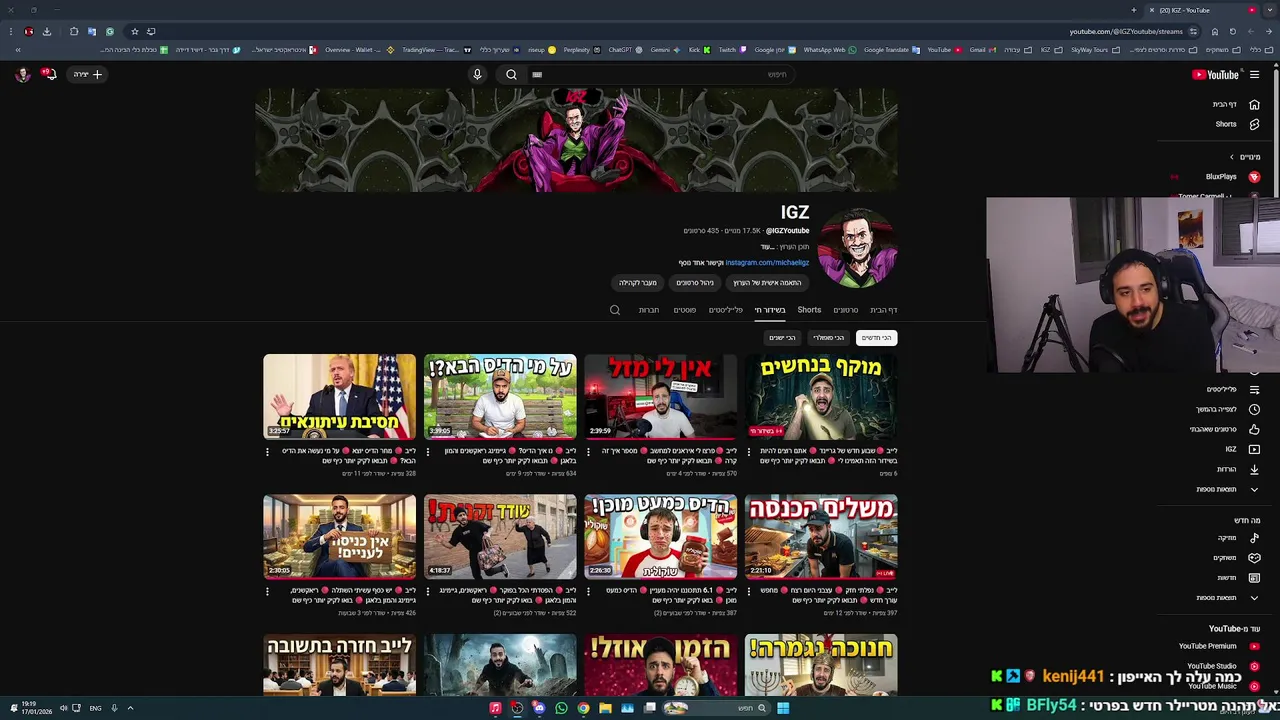Open the bakery 2:21:10 stream thumbnail
The width and height of the screenshot is (1280, 720).
pyautogui.click(x=821, y=537)
